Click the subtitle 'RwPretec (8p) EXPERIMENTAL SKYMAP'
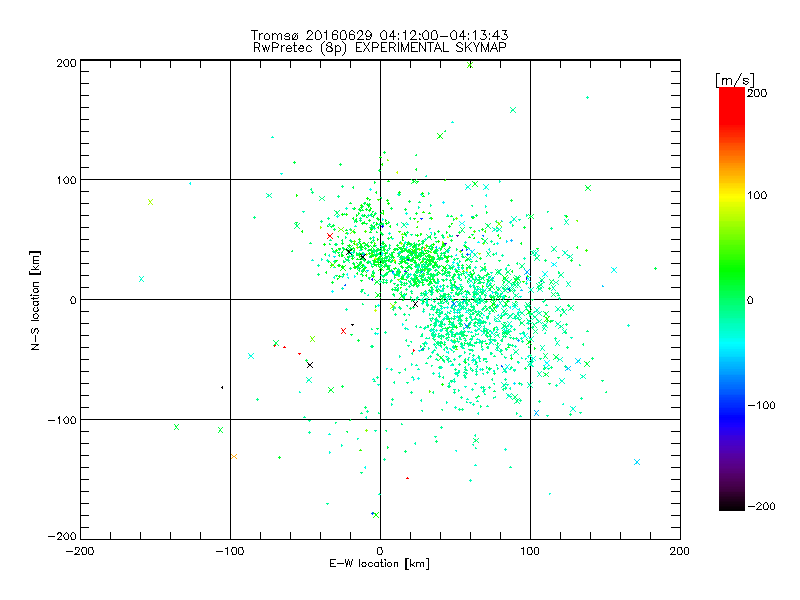 tap(379, 48)
